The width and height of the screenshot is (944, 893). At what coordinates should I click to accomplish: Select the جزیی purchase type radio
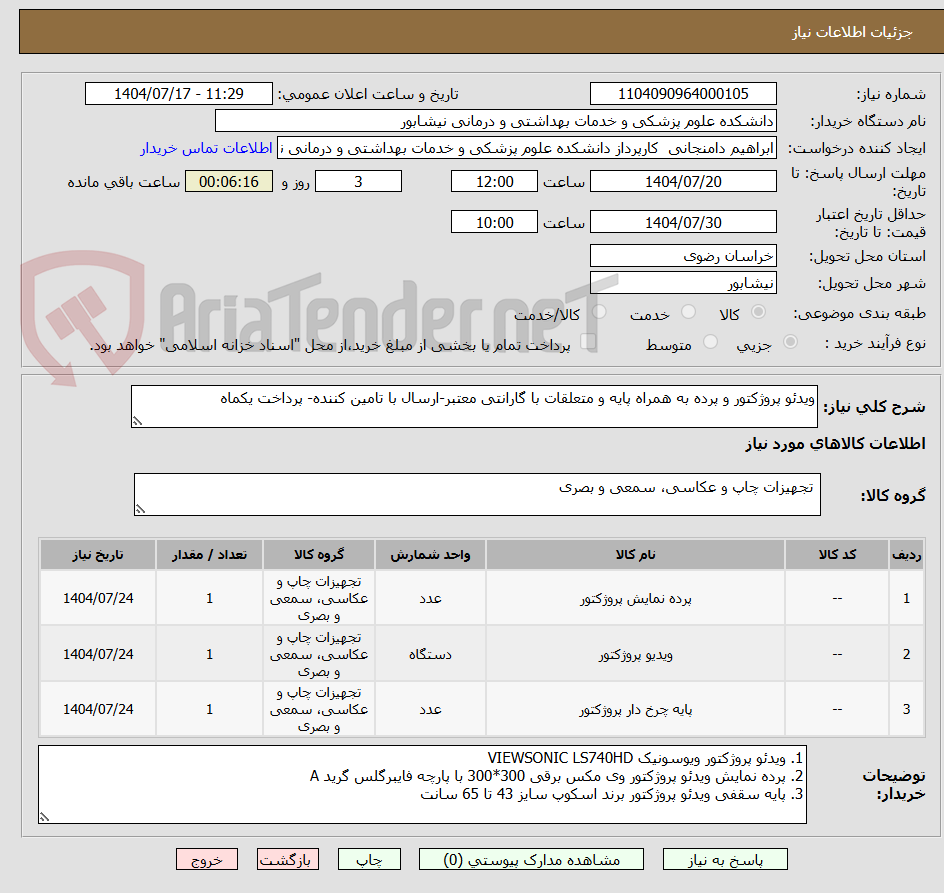[x=790, y=341]
